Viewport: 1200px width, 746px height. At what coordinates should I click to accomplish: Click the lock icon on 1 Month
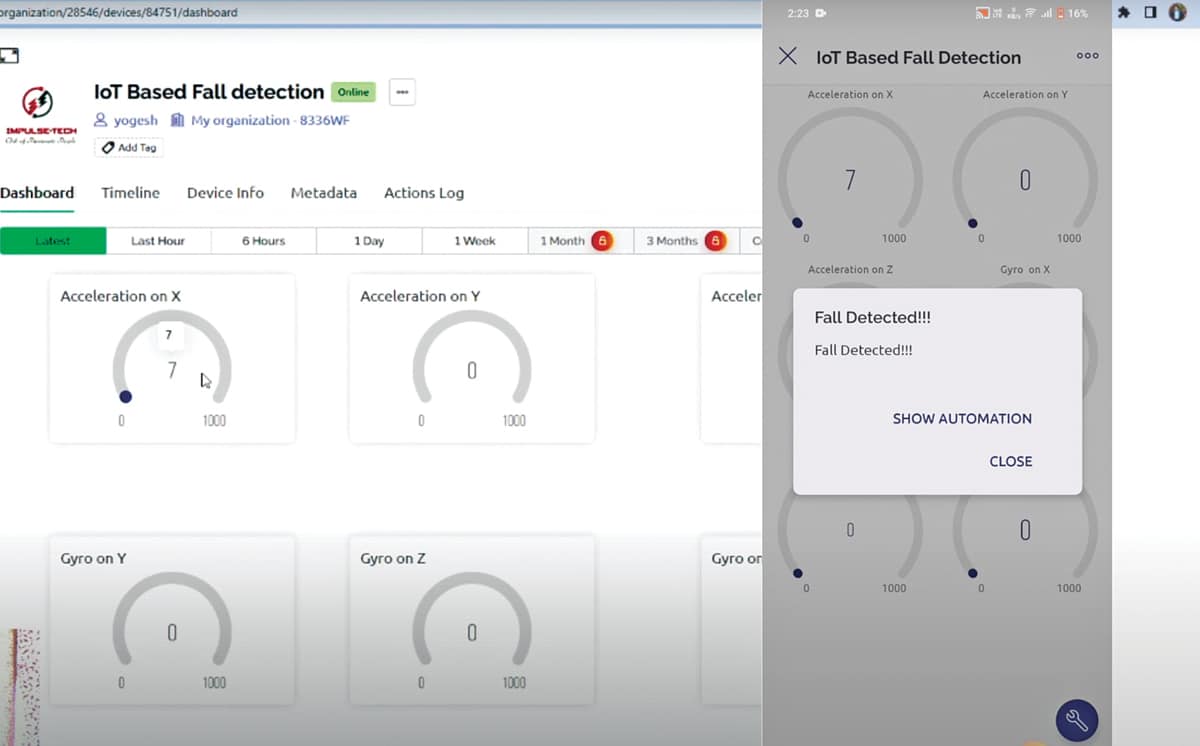pyautogui.click(x=601, y=241)
